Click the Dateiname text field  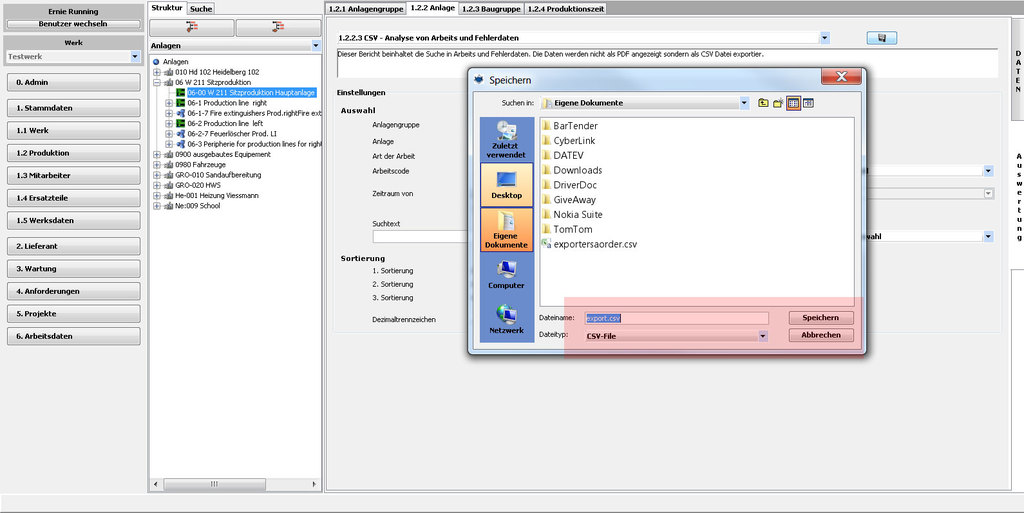click(675, 318)
